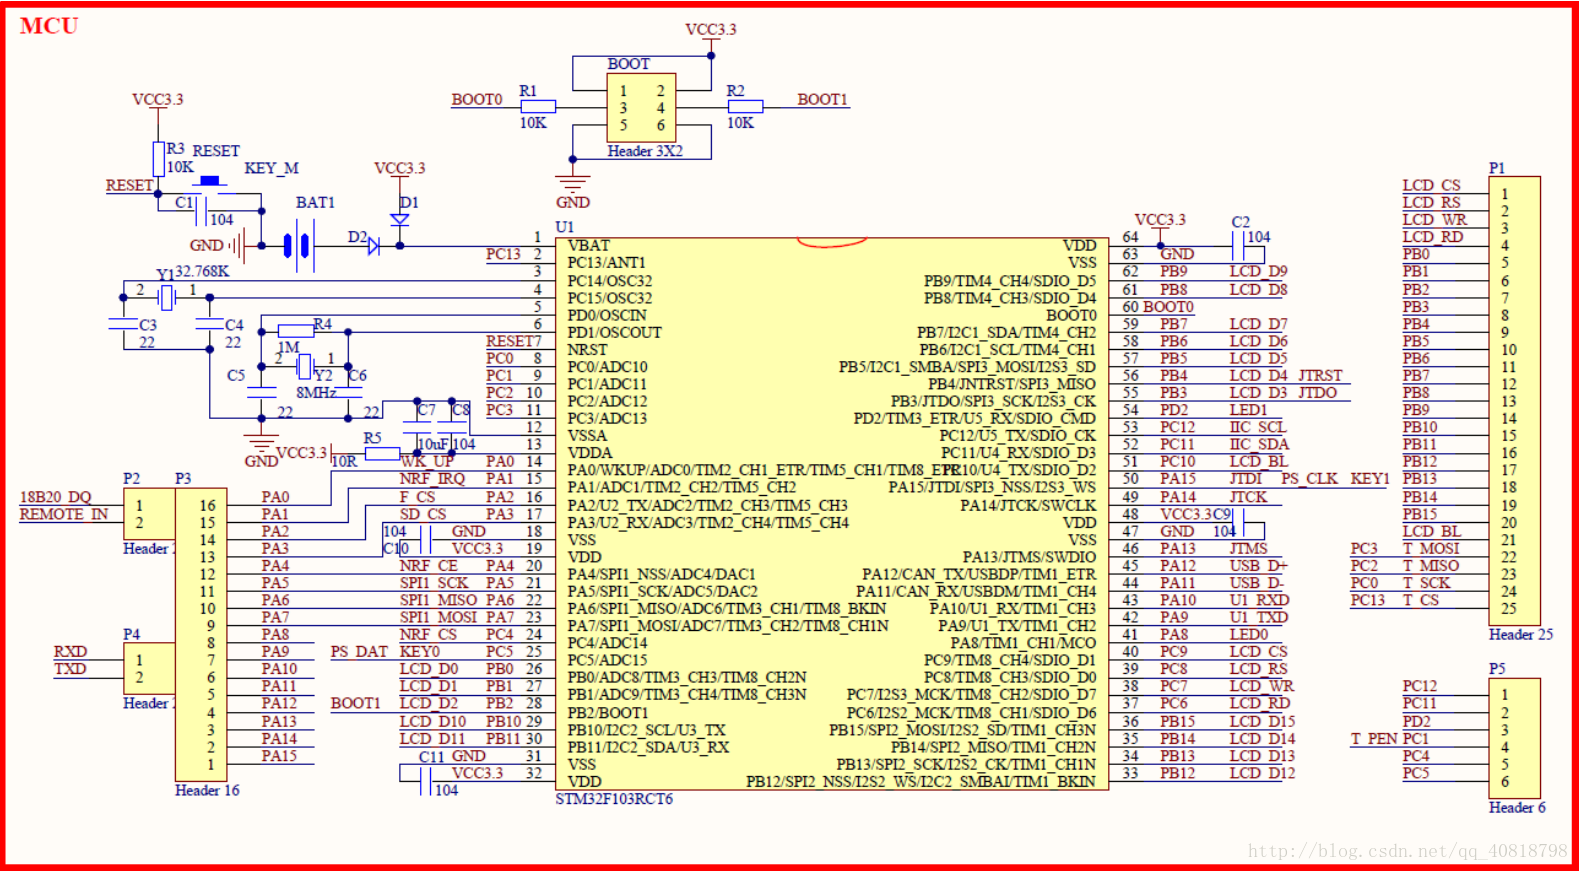Viewport: 1579px width, 871px height.
Task: Click the SPI1_SCK net label
Action: 434,583
